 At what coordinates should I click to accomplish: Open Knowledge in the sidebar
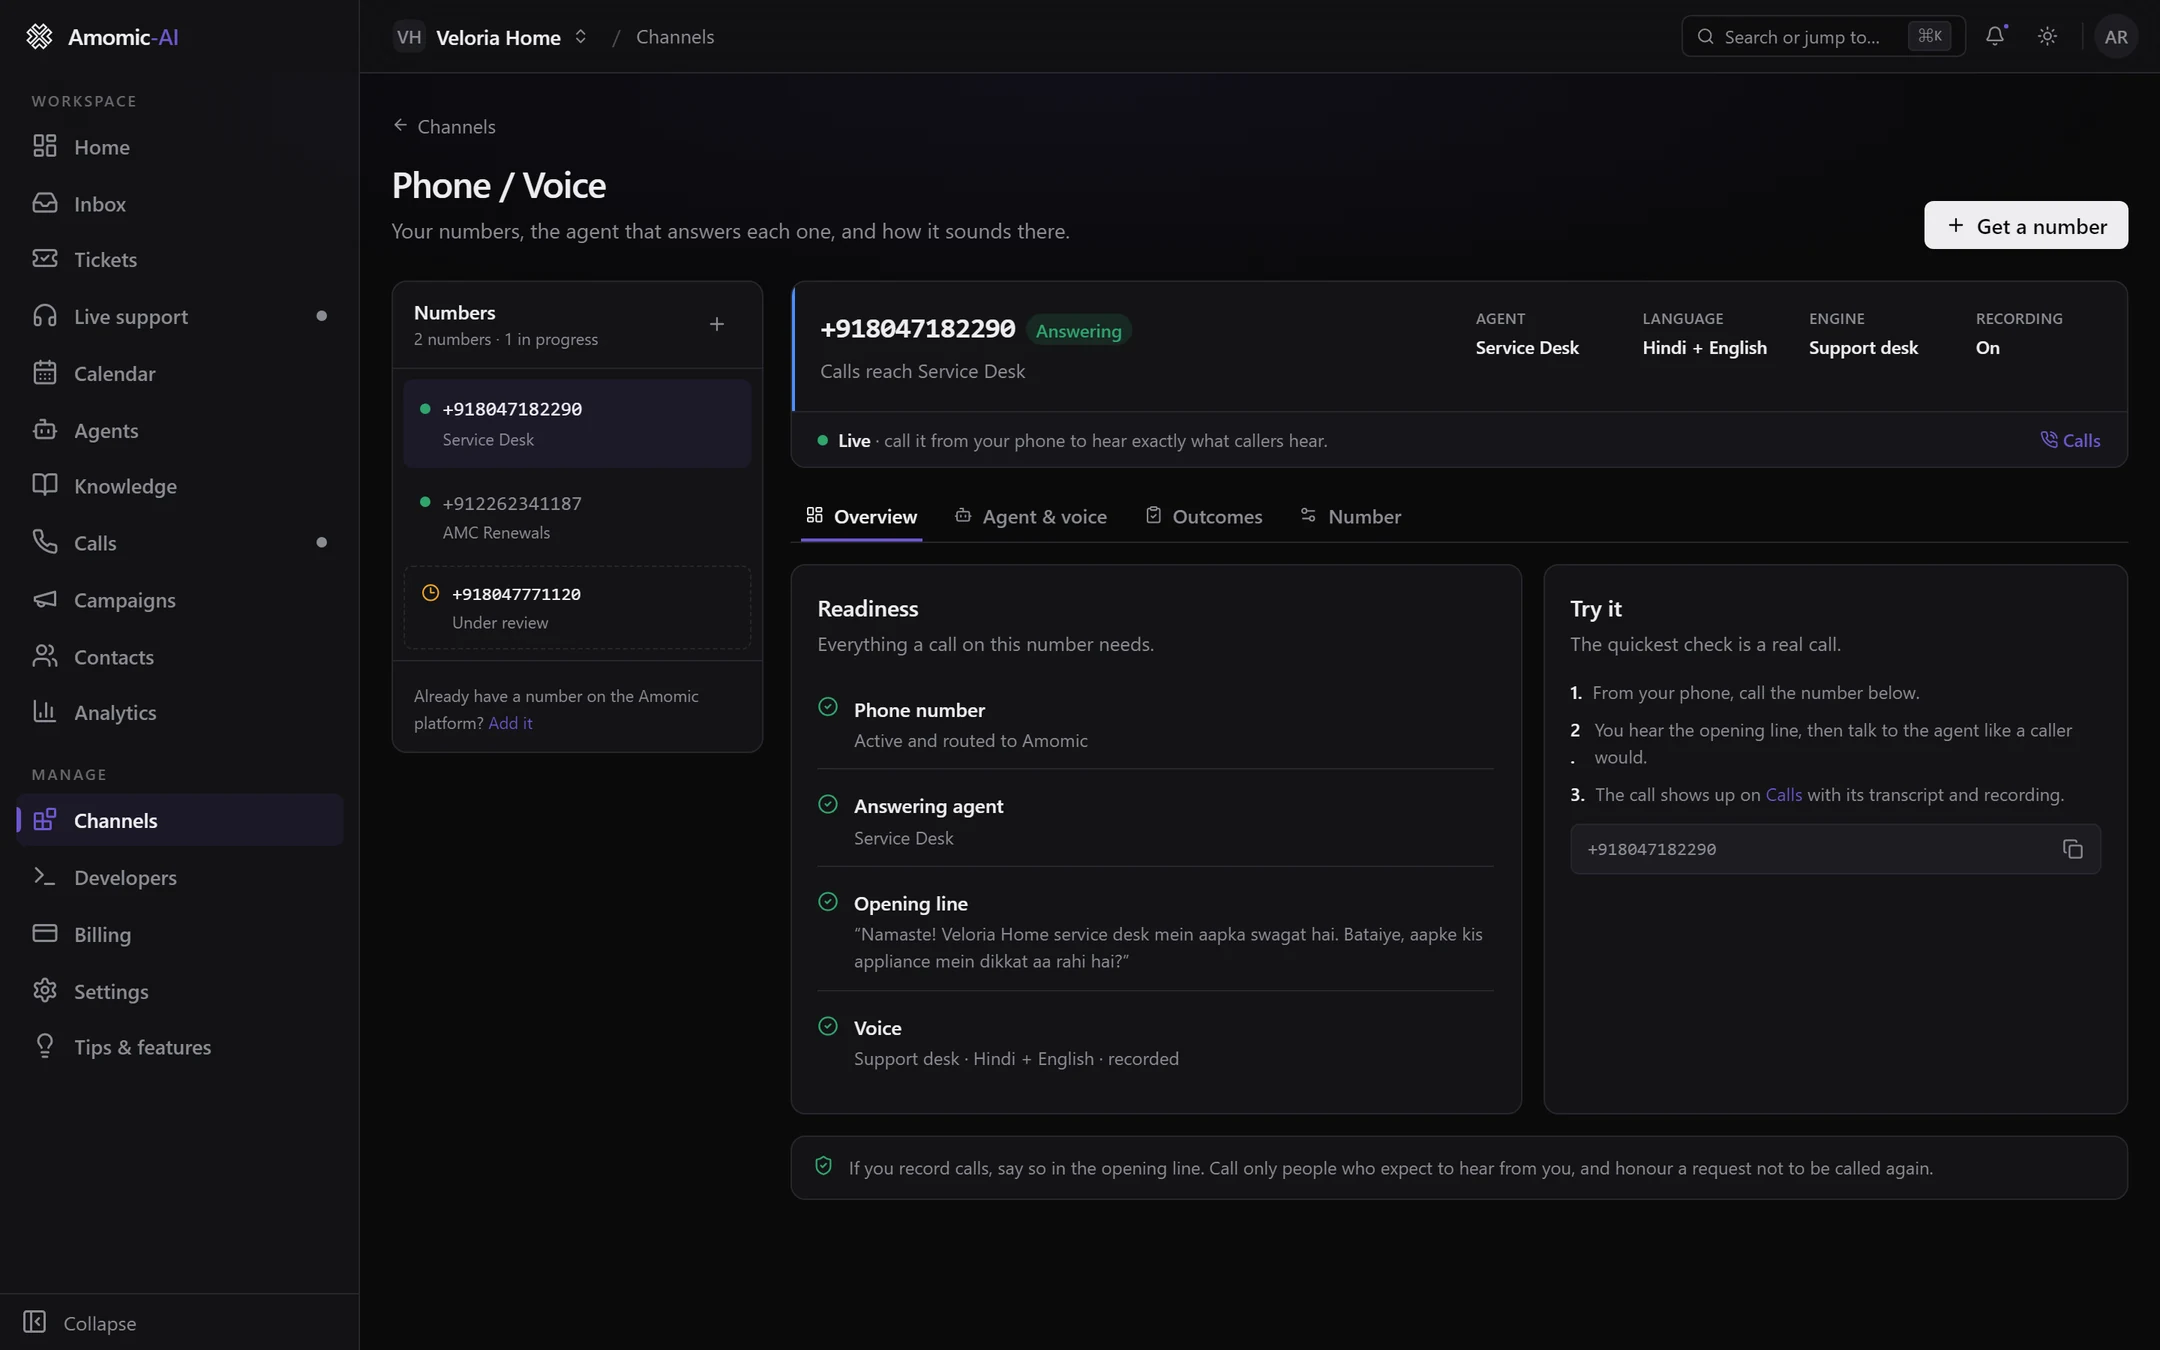pyautogui.click(x=180, y=485)
